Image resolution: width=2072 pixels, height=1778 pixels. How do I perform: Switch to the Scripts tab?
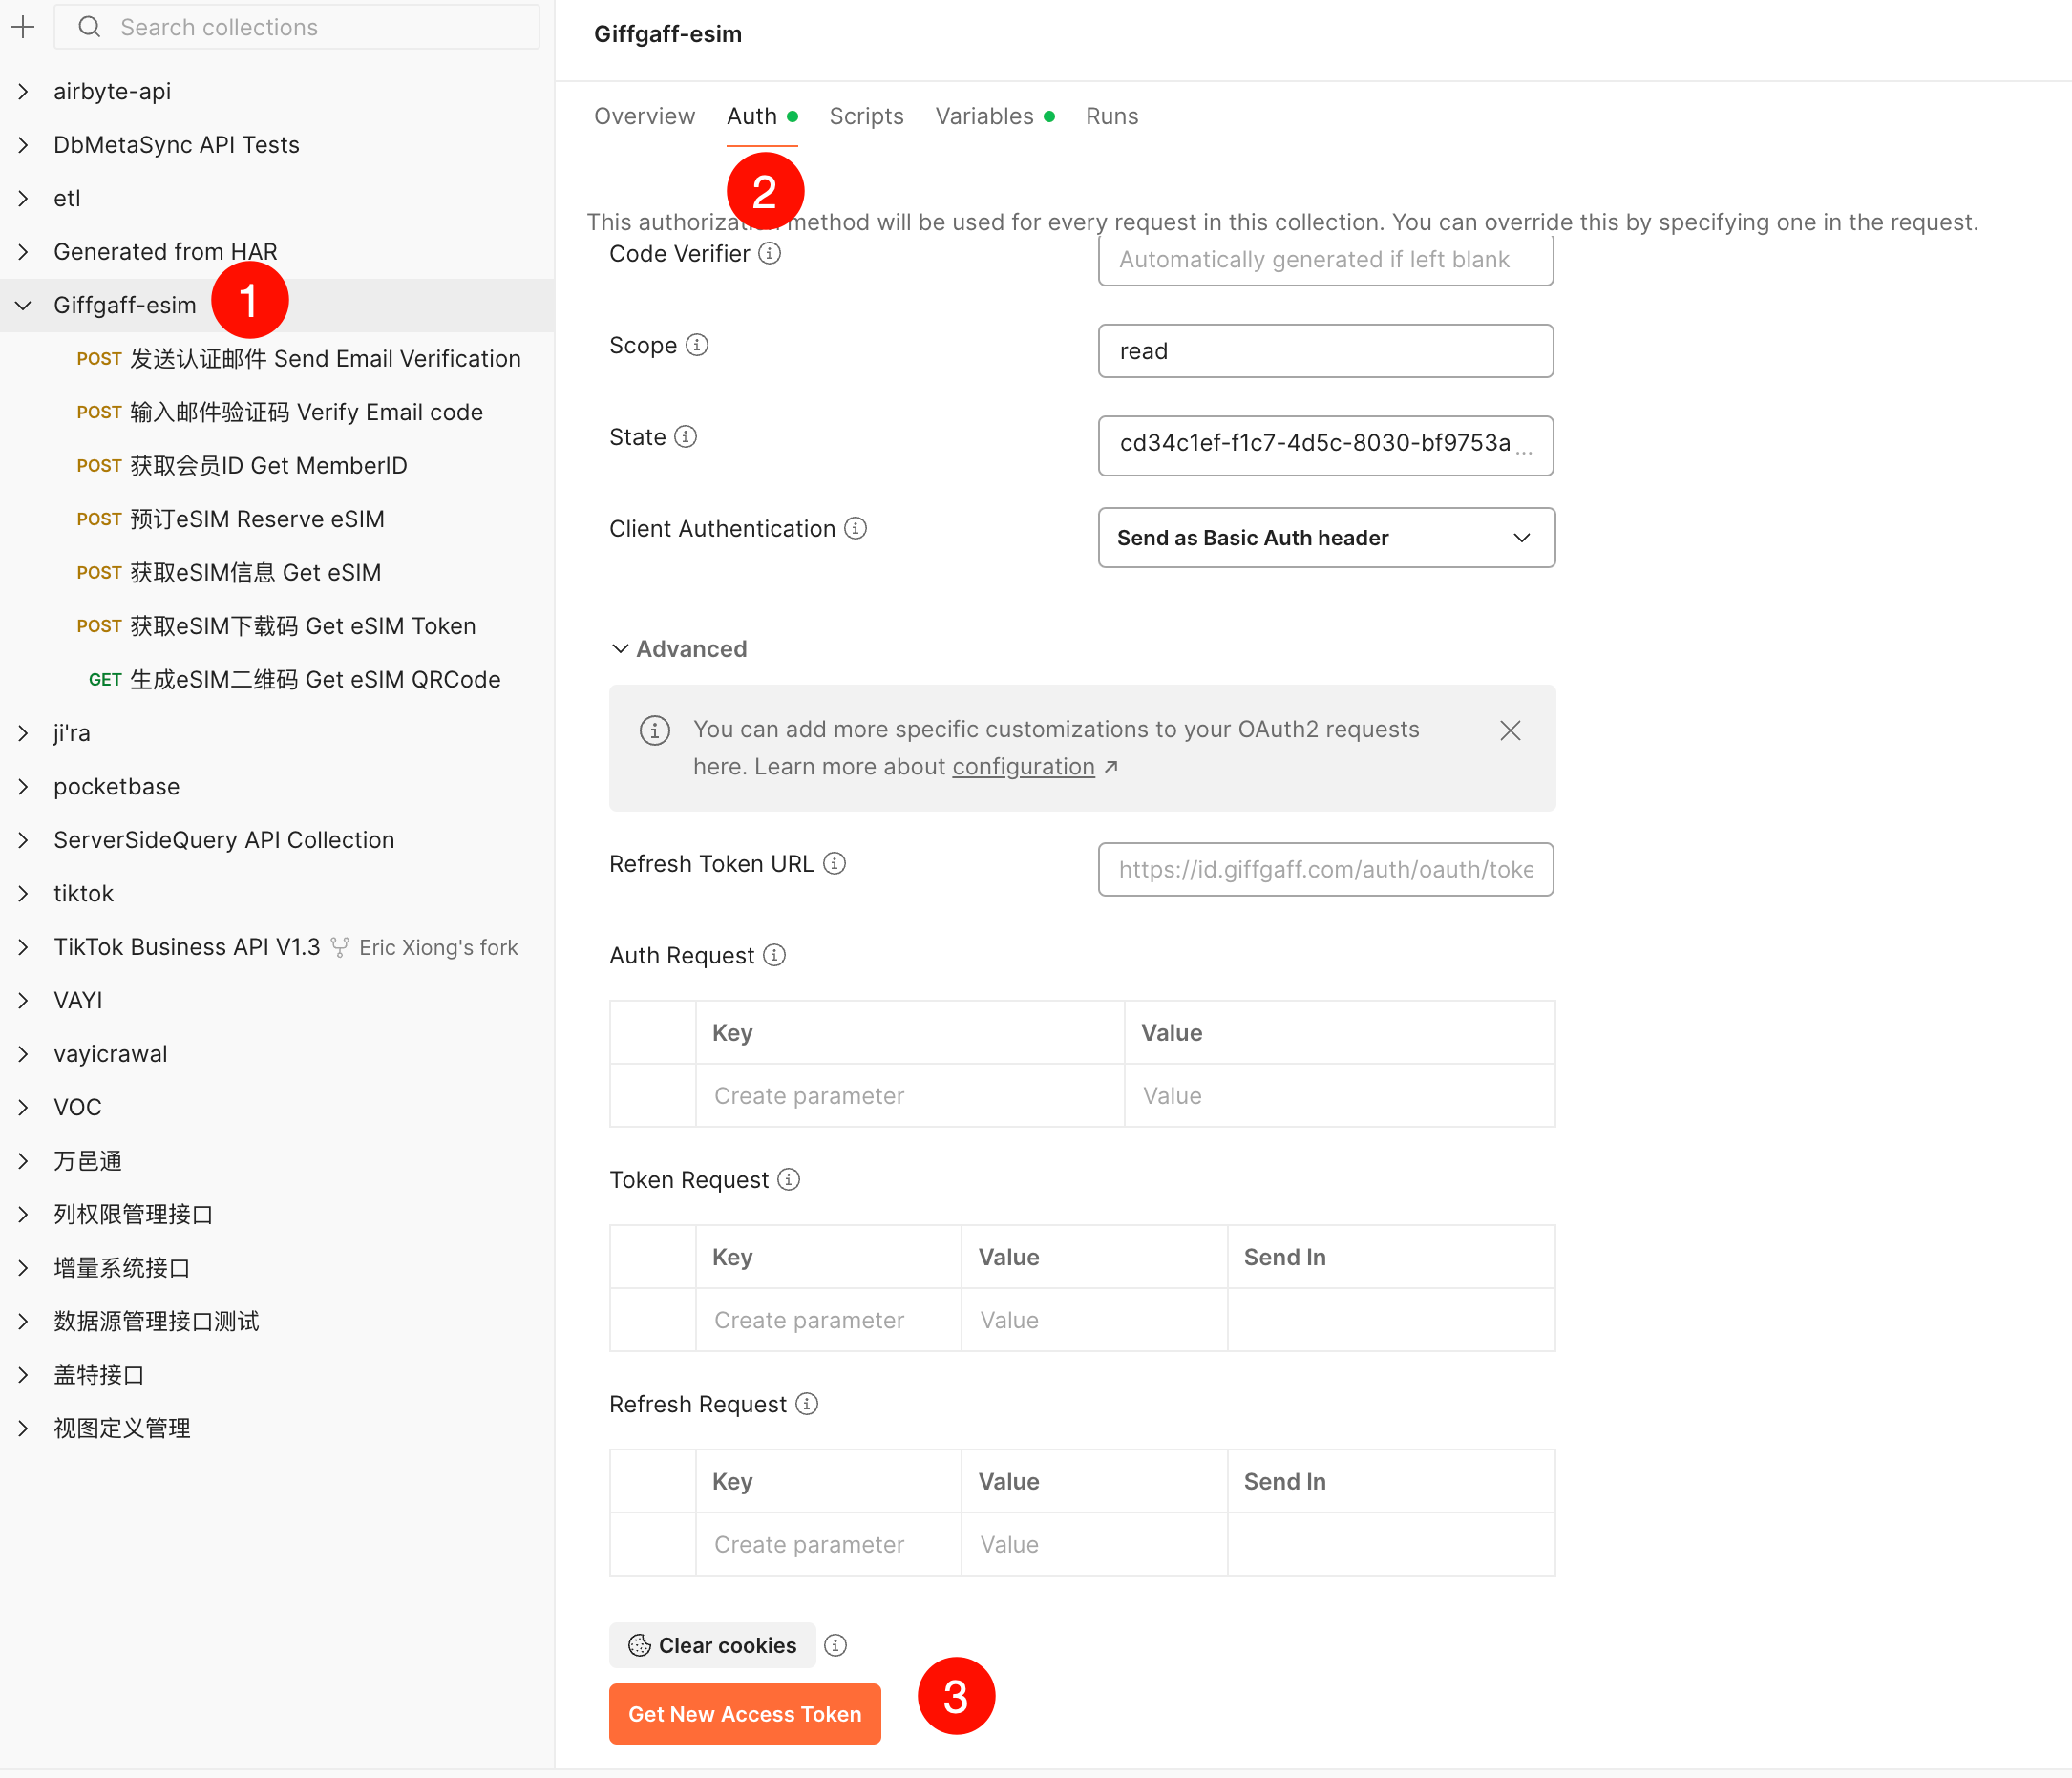coord(866,116)
